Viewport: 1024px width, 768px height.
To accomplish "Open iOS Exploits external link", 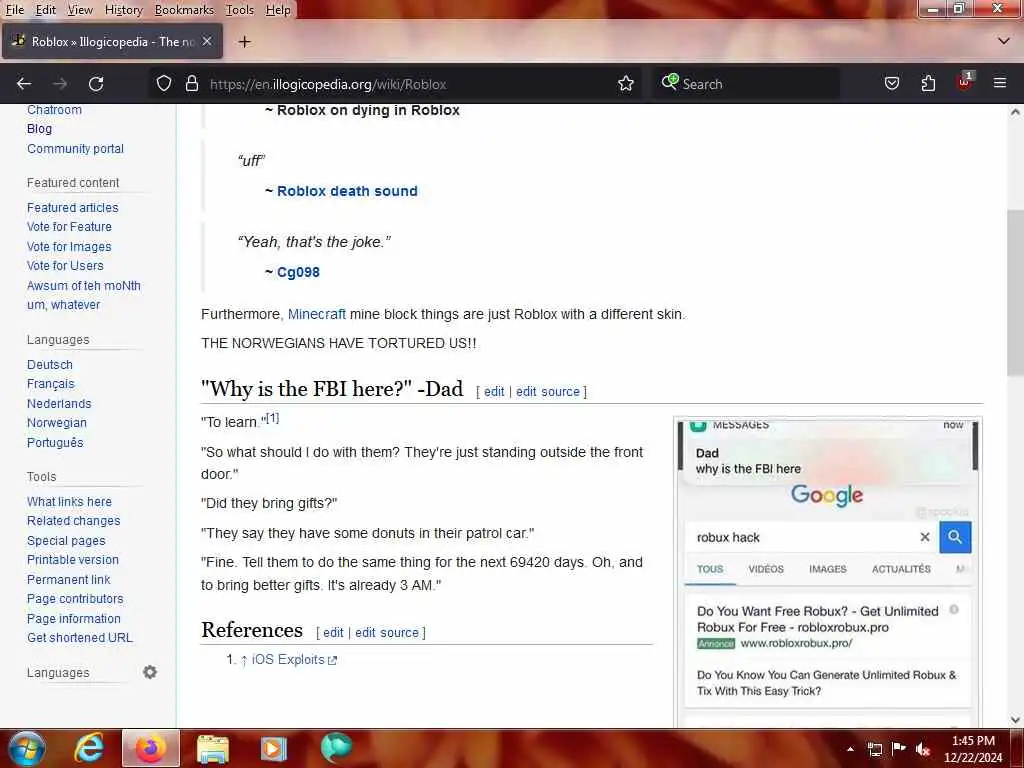I will pyautogui.click(x=294, y=660).
